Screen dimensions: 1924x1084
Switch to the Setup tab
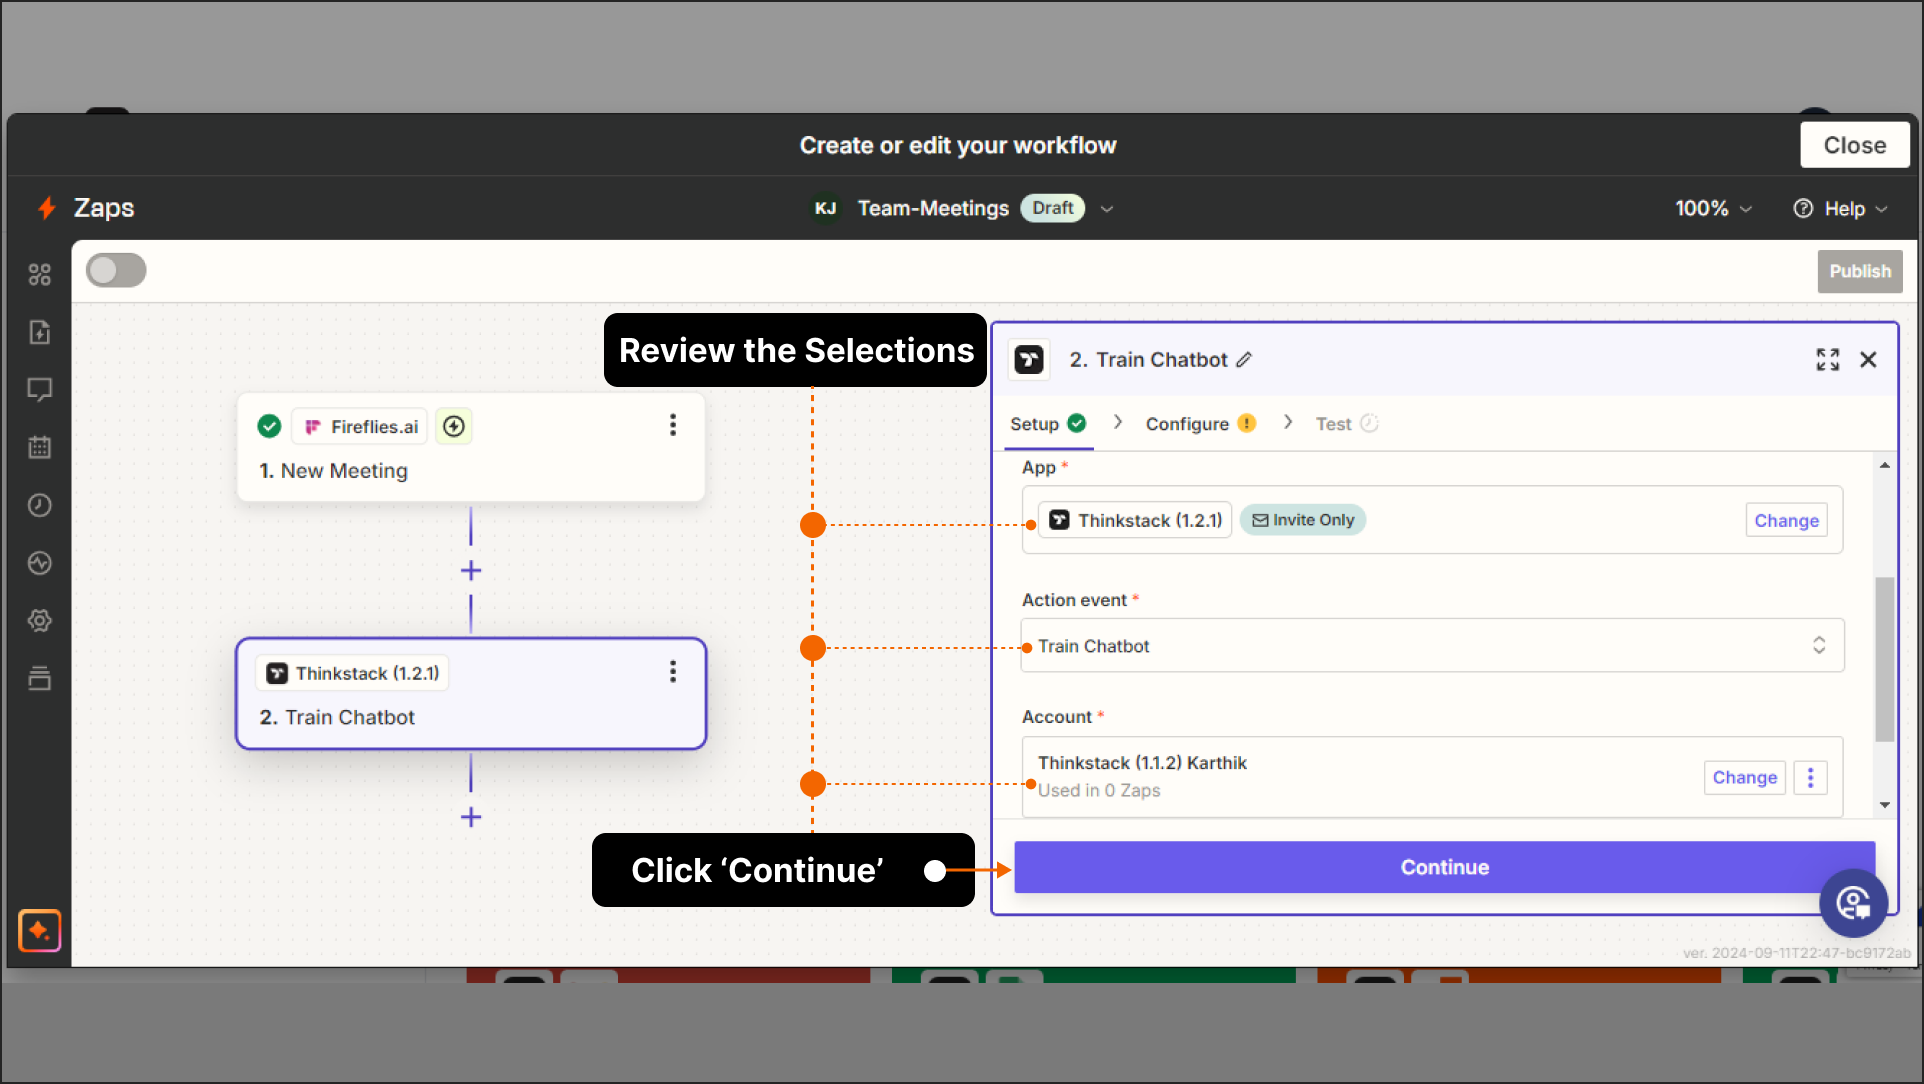pyautogui.click(x=1047, y=424)
